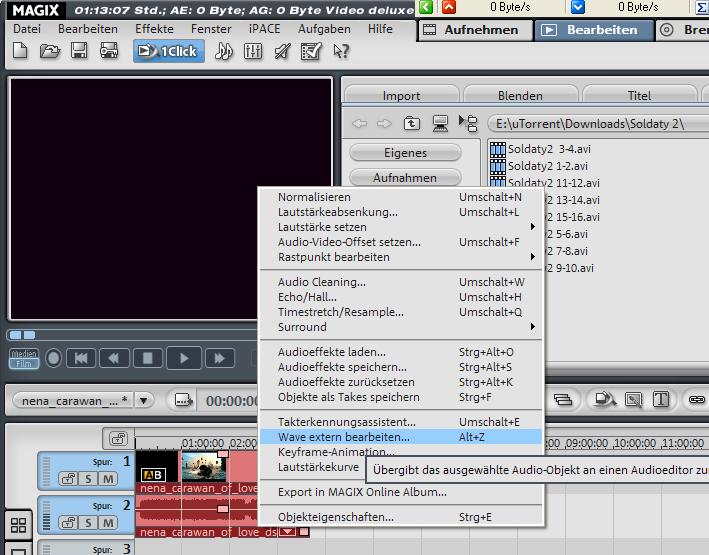Open the nena_carawan movie name dropdown
This screenshot has height=555, width=709.
click(x=145, y=400)
